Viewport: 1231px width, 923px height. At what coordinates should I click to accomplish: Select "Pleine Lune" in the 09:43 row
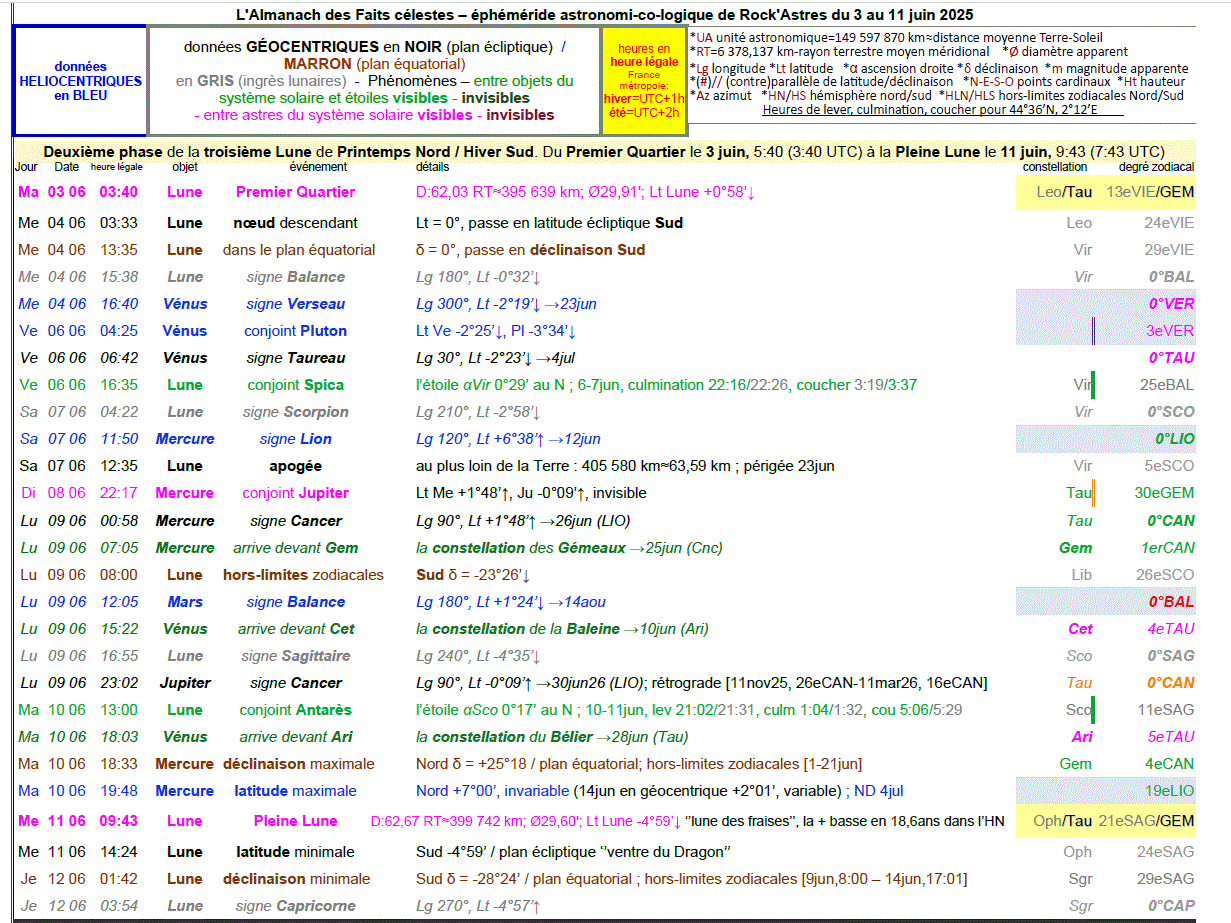pos(296,821)
